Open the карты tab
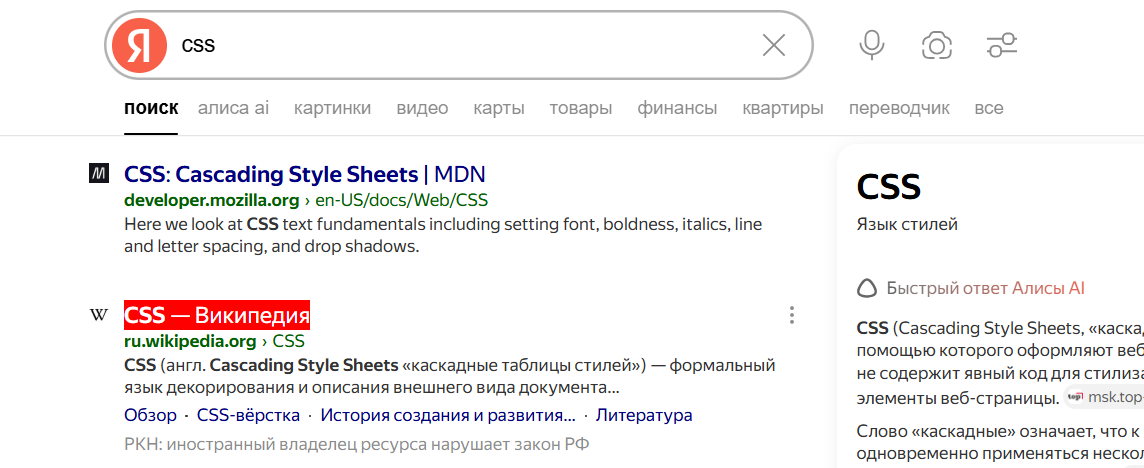The width and height of the screenshot is (1144, 468). tap(499, 109)
